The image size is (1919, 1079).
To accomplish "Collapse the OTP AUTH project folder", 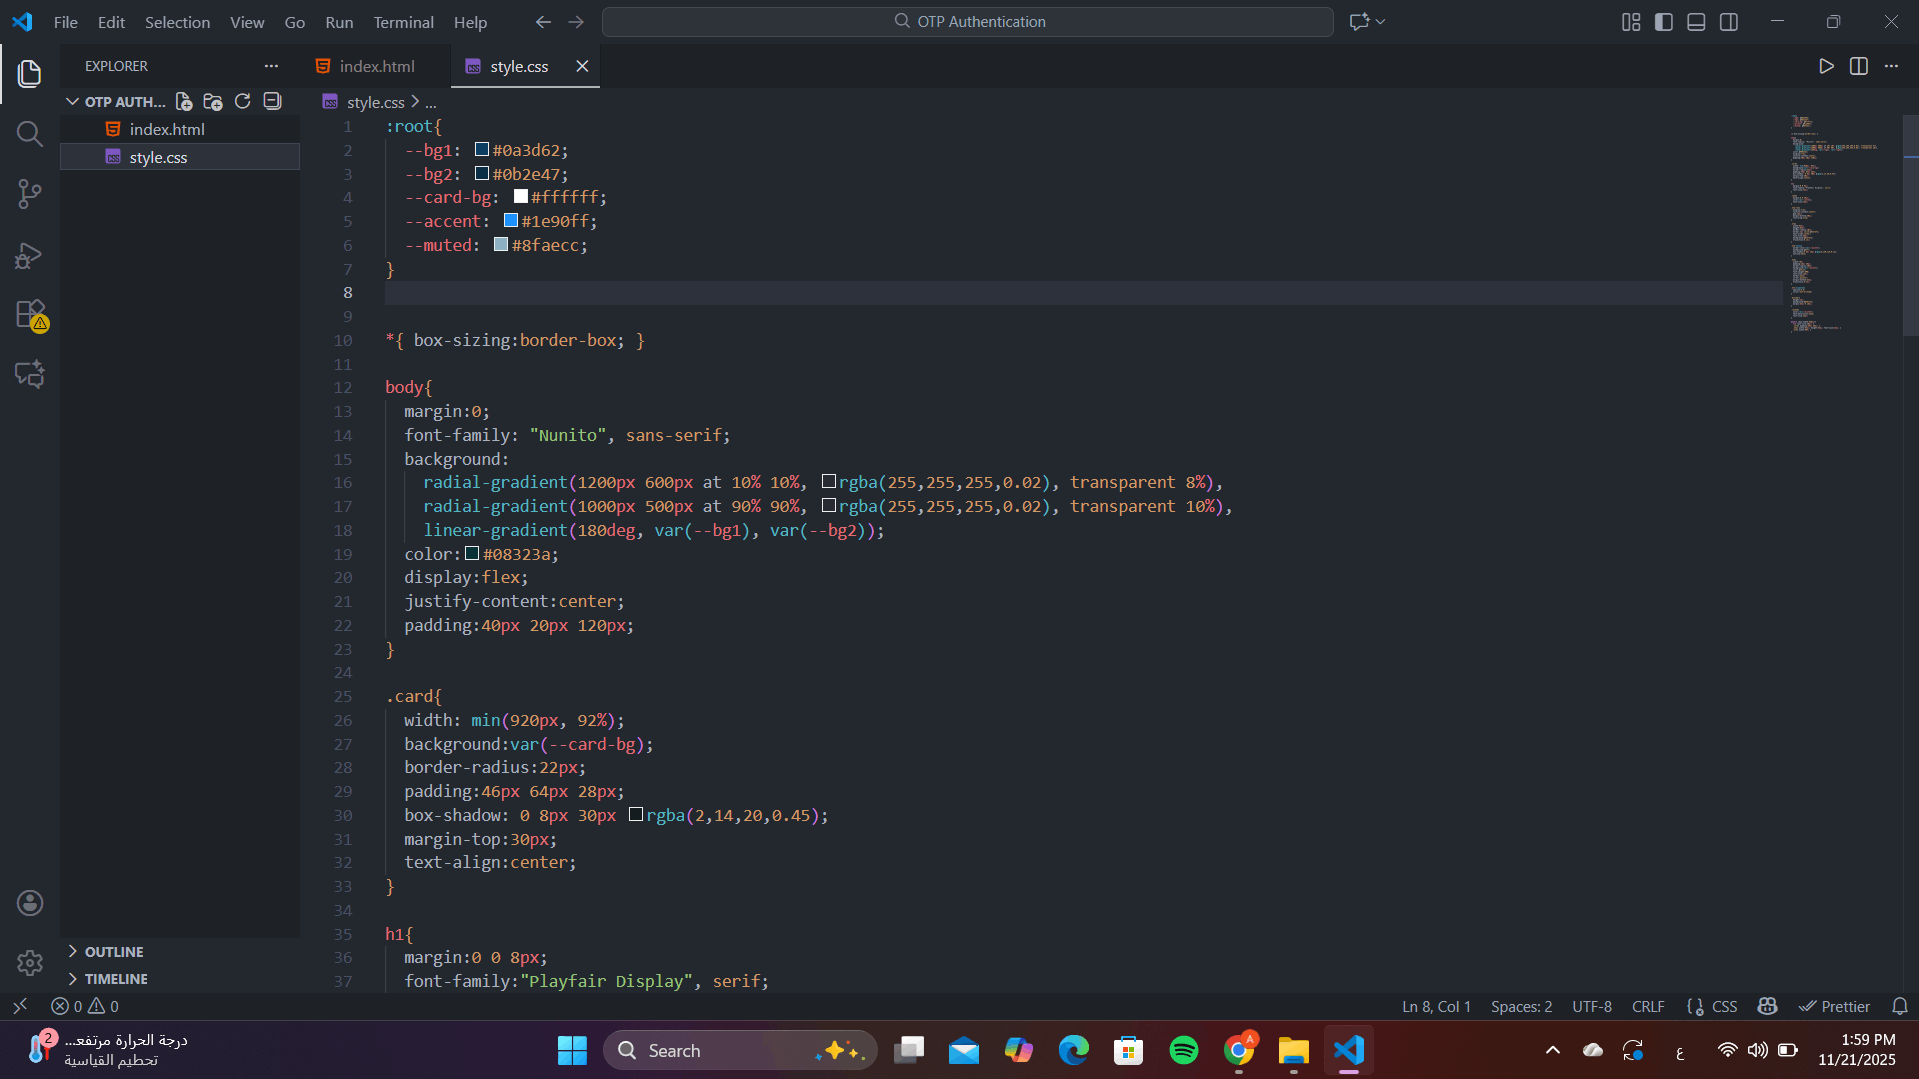I will coord(73,102).
